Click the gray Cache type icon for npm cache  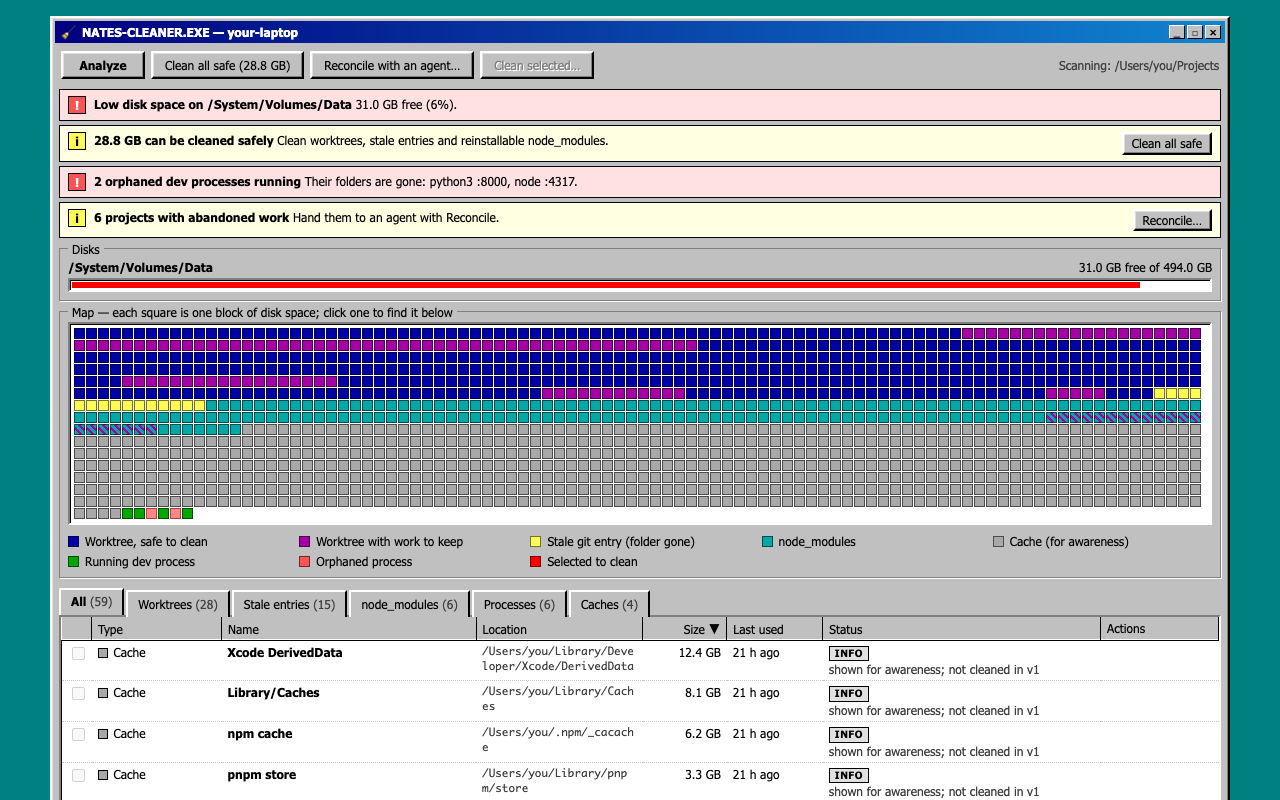coord(103,734)
